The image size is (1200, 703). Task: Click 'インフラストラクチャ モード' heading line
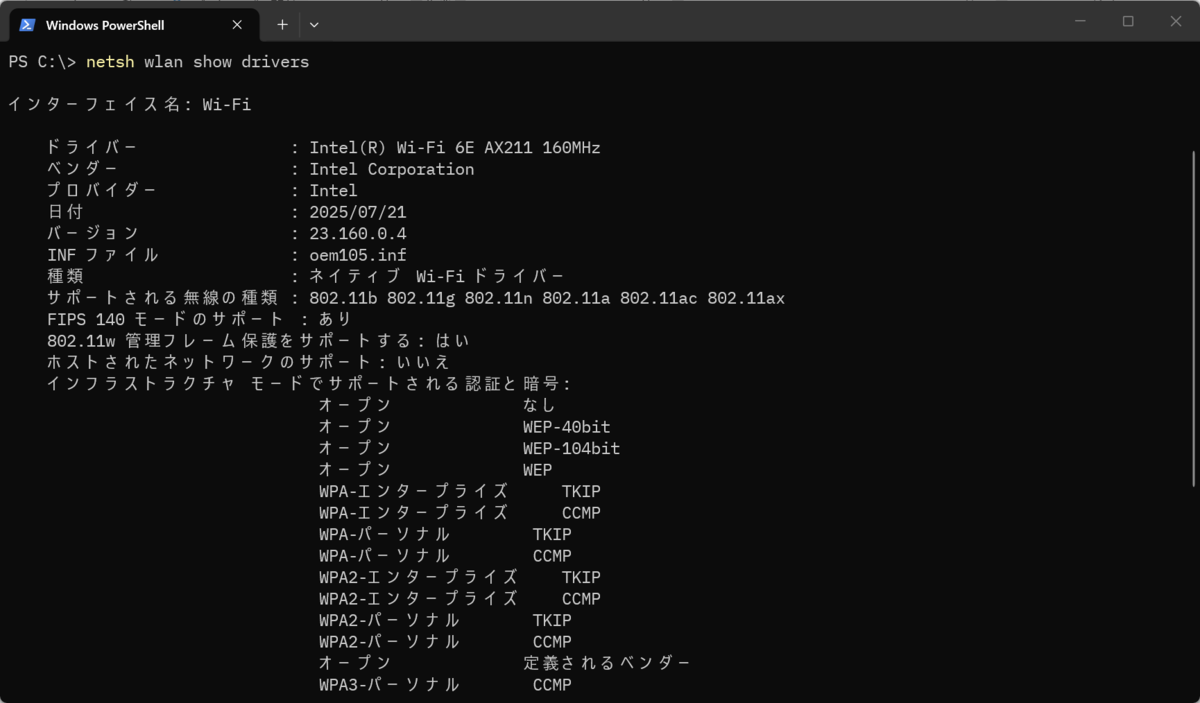click(309, 383)
